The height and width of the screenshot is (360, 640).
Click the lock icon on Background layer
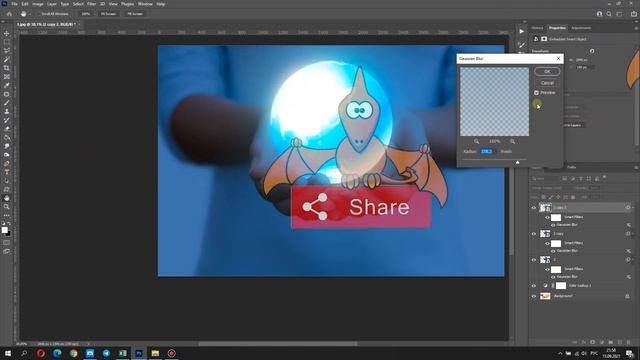pyautogui.click(x=627, y=296)
